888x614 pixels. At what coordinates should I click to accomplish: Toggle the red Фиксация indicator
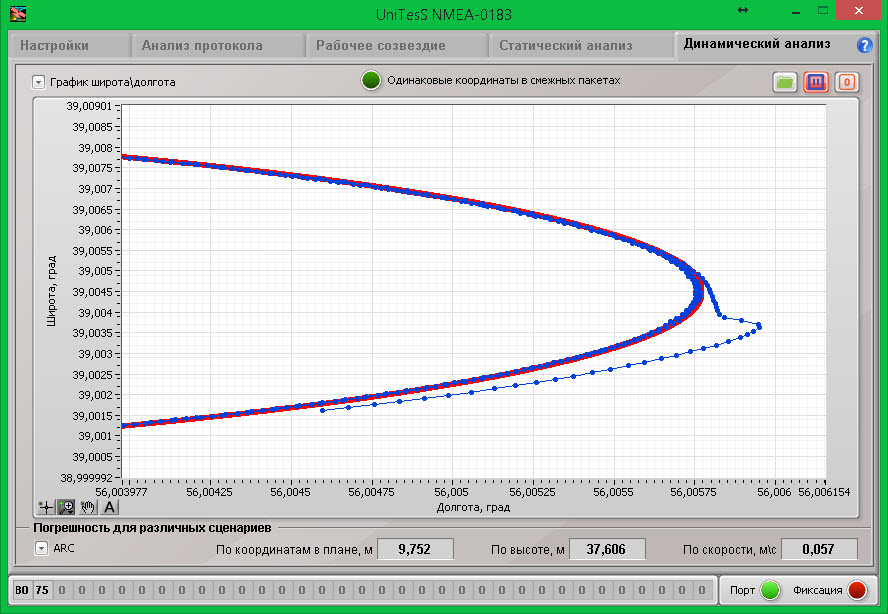point(857,590)
